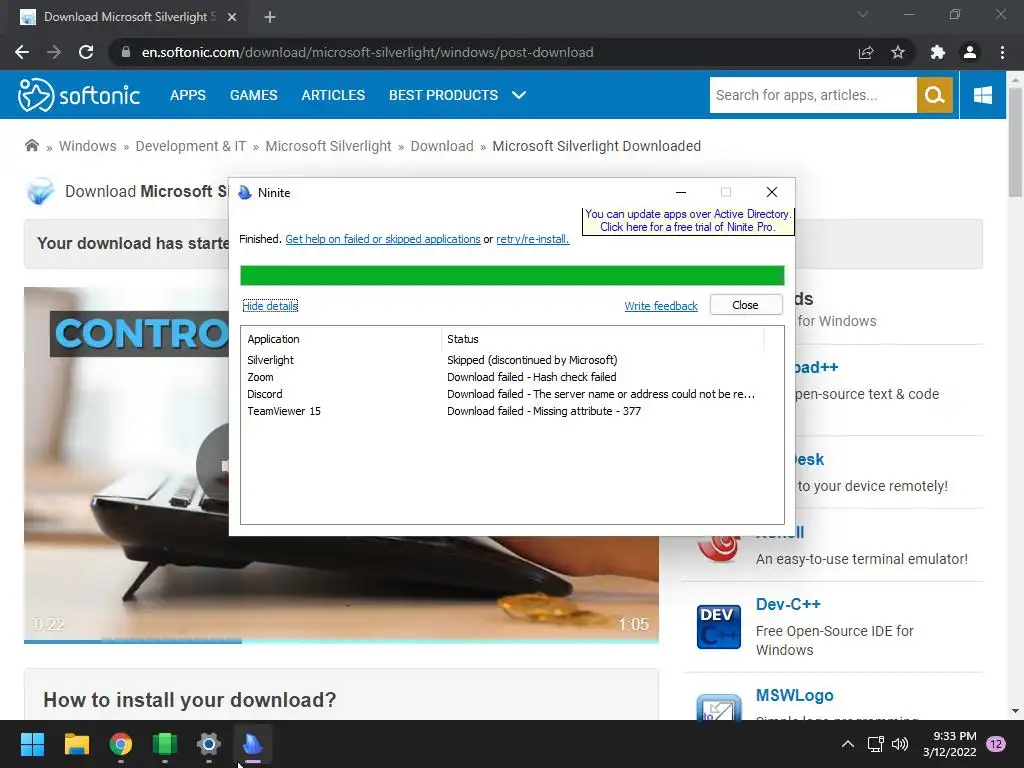
Task: Open File Explorer from the taskbar
Action: coord(76,744)
